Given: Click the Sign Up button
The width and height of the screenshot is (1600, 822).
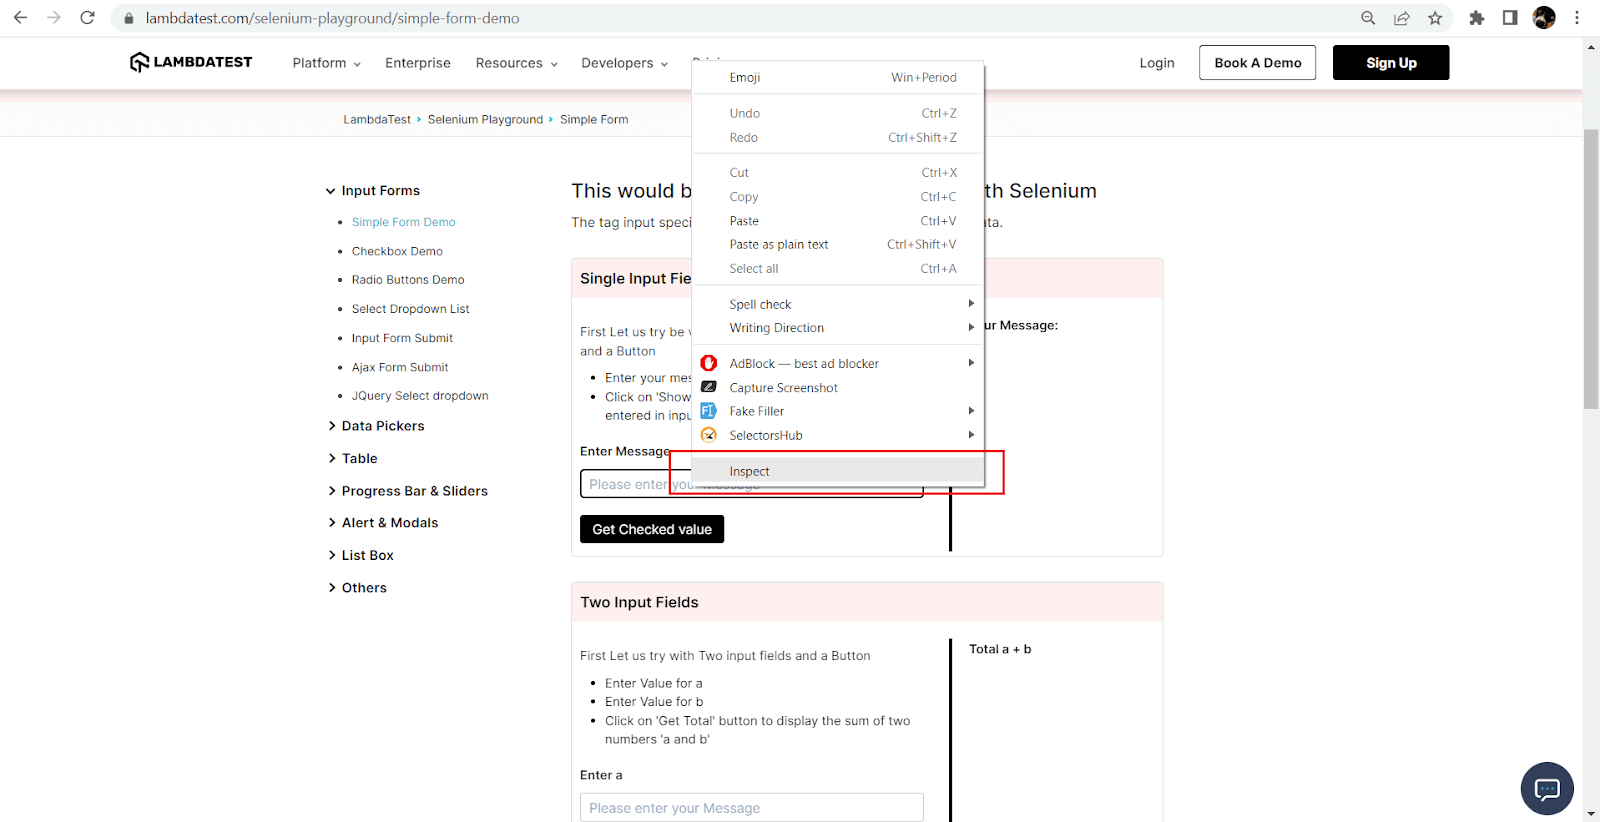Looking at the screenshot, I should pos(1391,63).
